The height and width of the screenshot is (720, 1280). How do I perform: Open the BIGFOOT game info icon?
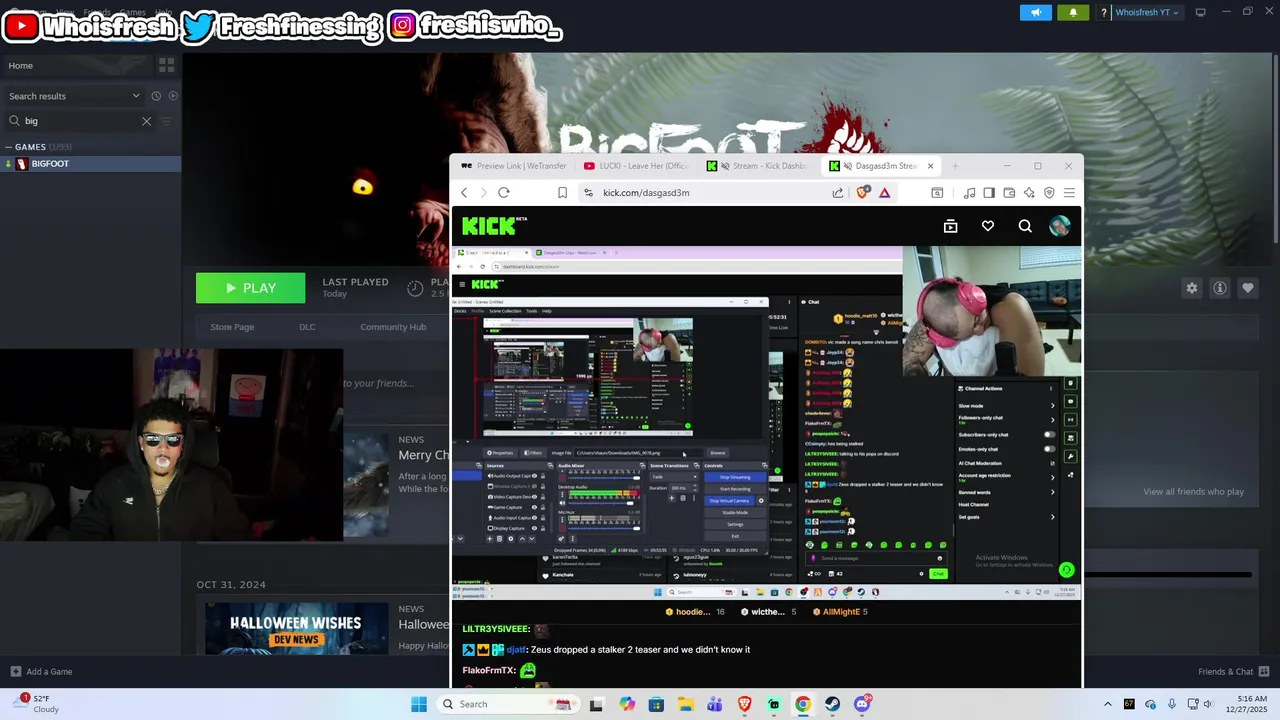coord(1220,288)
